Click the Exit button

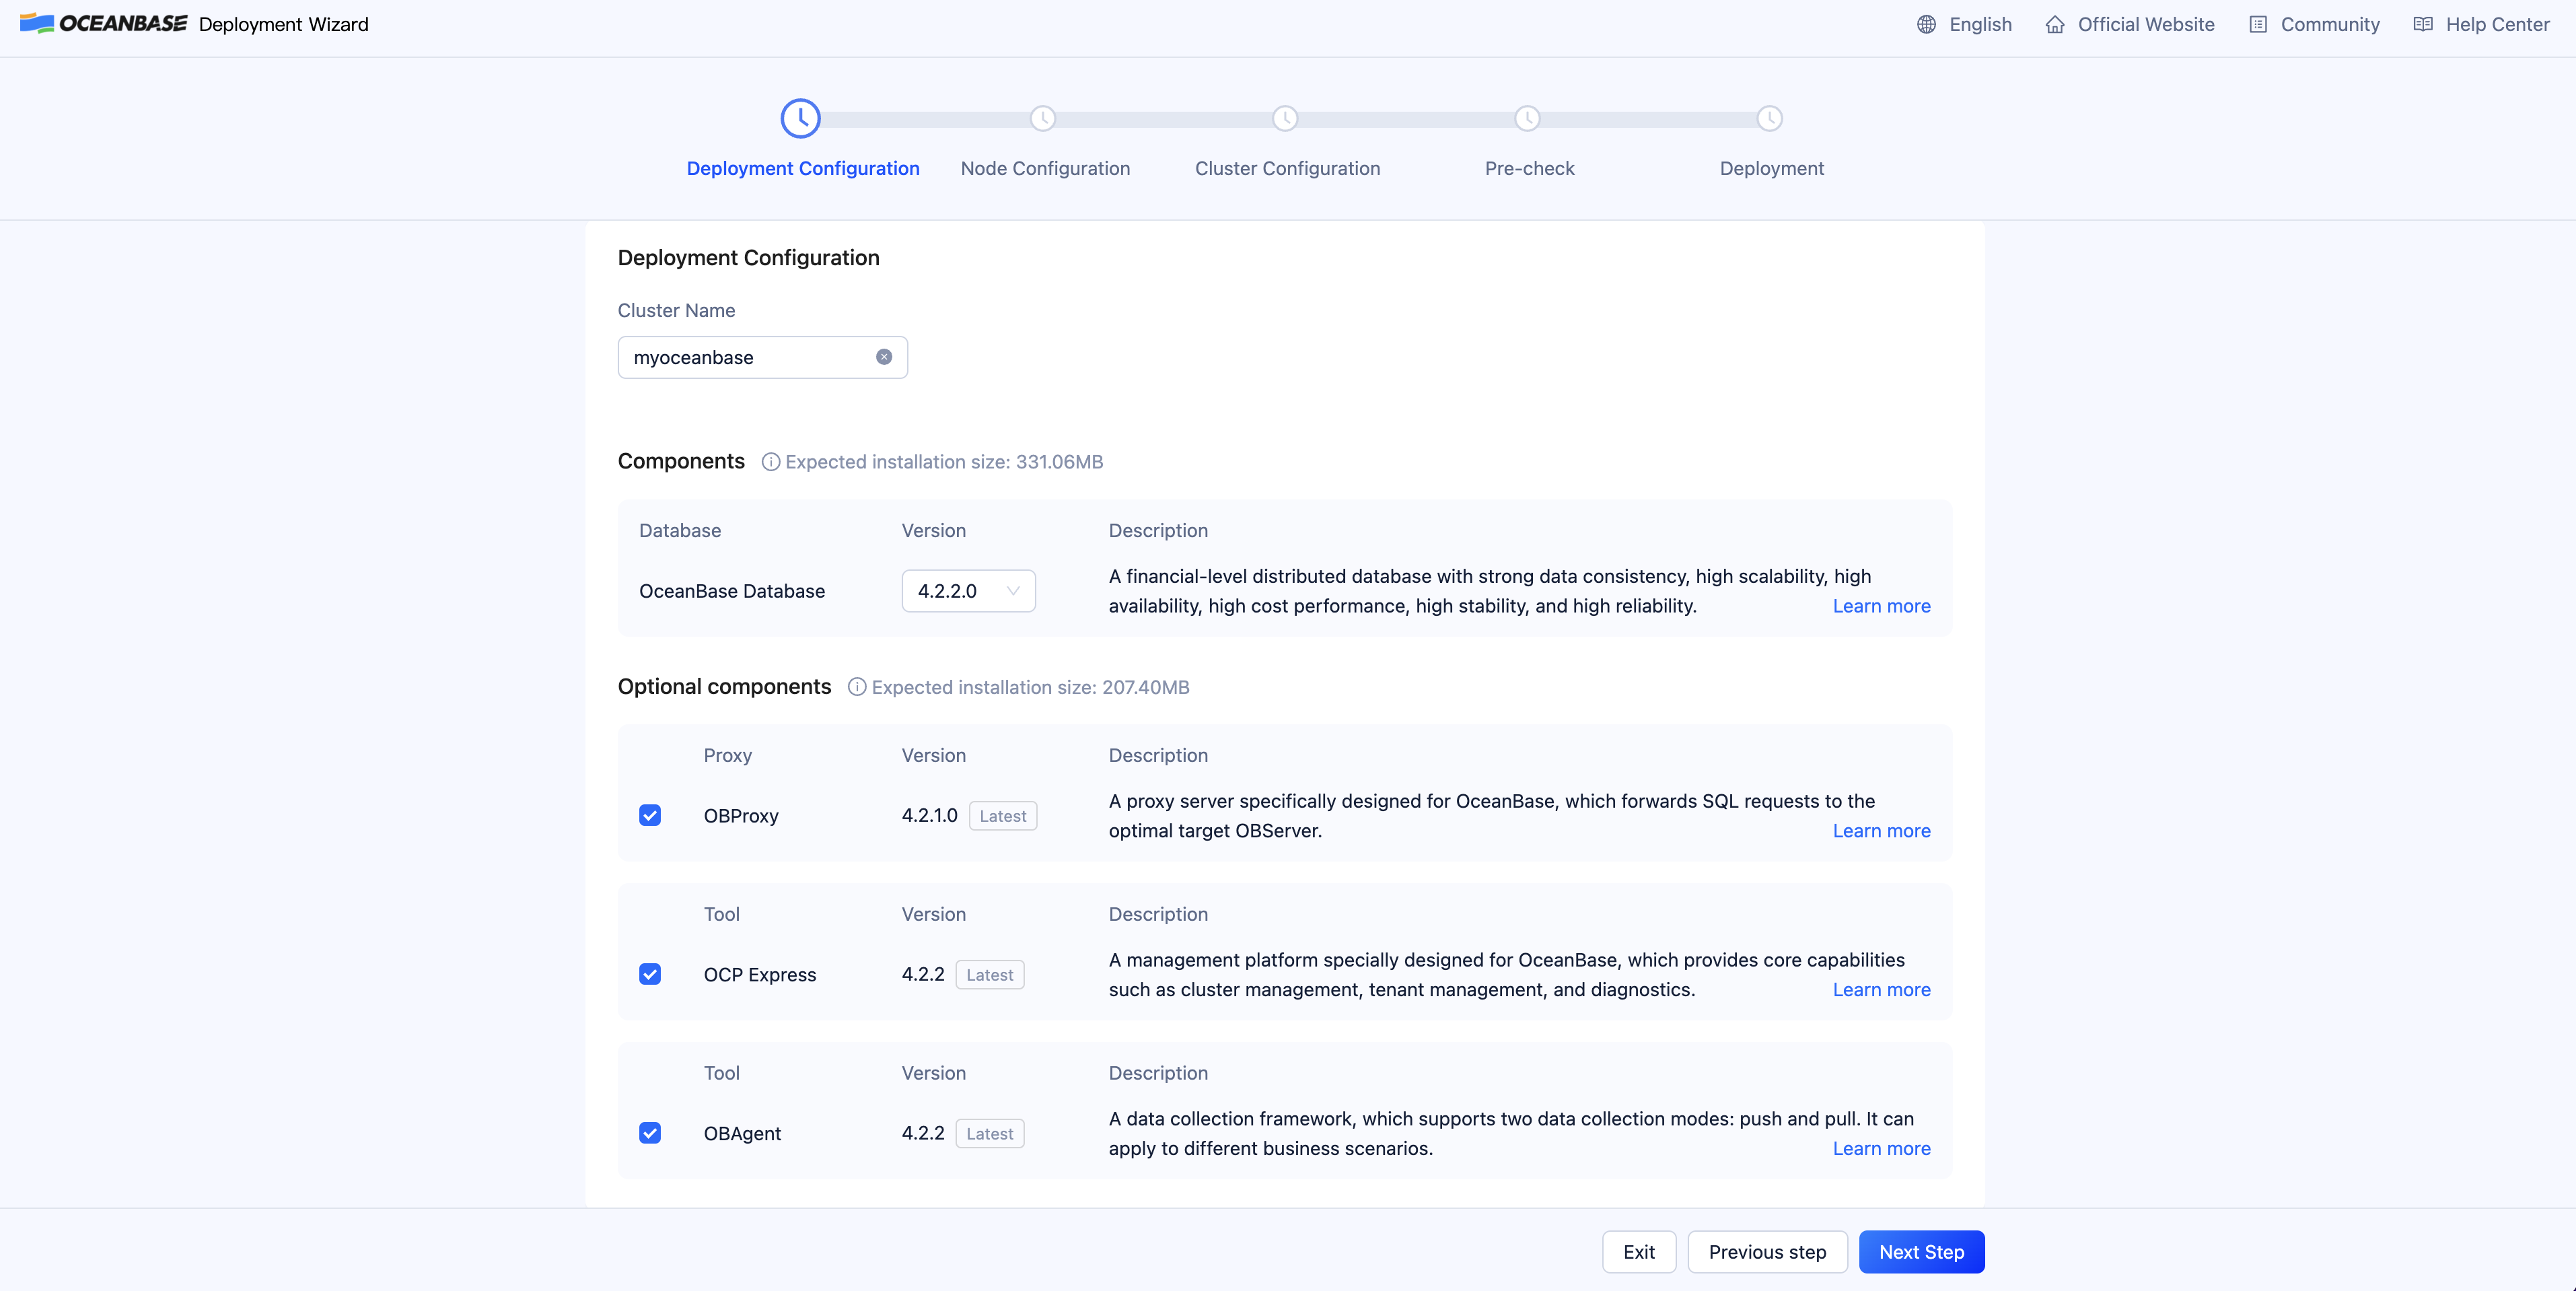(1638, 1252)
